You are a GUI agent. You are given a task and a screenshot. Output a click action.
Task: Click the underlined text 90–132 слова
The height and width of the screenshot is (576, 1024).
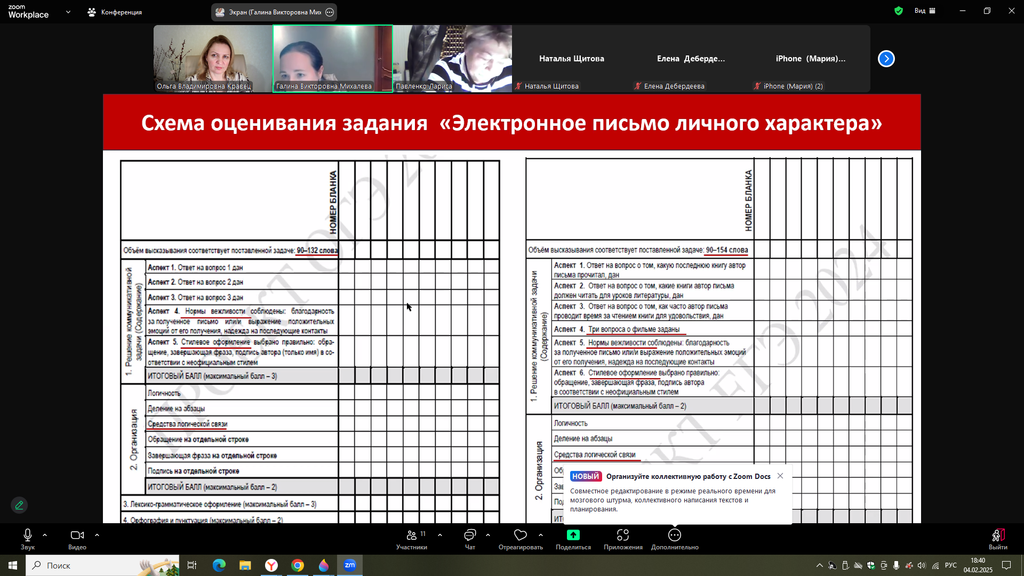point(317,250)
